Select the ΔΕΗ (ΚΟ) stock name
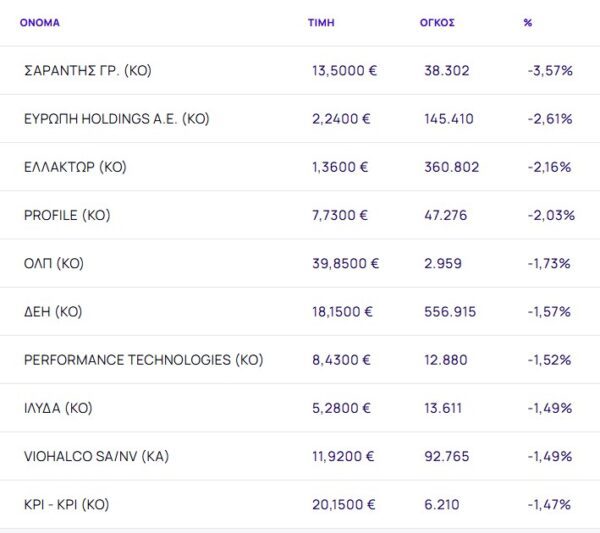 pos(53,311)
